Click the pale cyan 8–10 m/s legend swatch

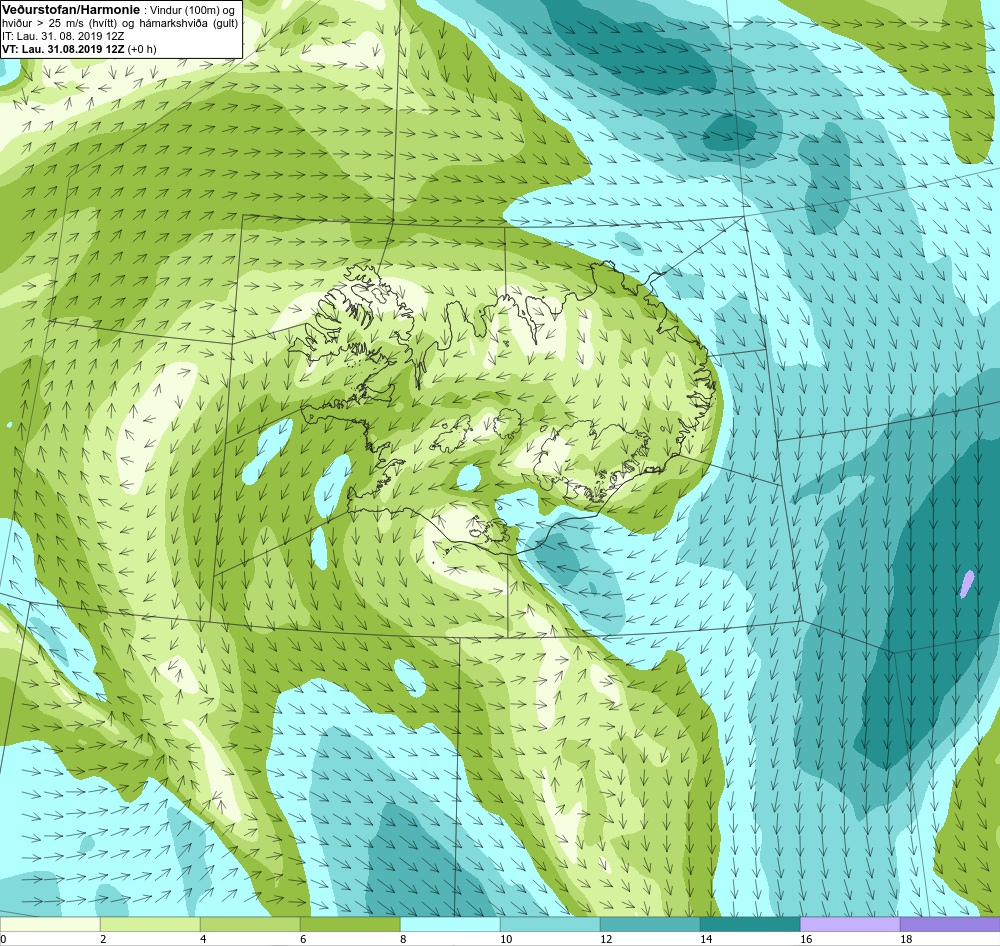(x=450, y=924)
